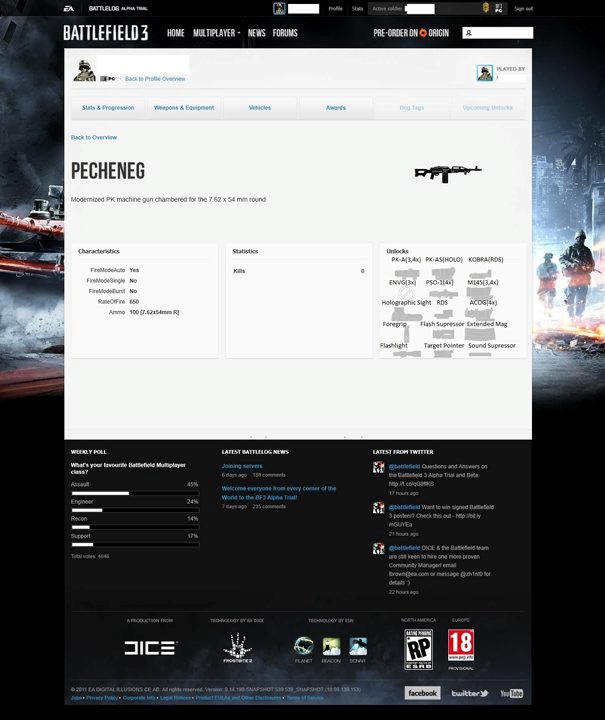Image resolution: width=605 pixels, height=720 pixels.
Task: Switch to Vehicles tab
Action: point(260,107)
